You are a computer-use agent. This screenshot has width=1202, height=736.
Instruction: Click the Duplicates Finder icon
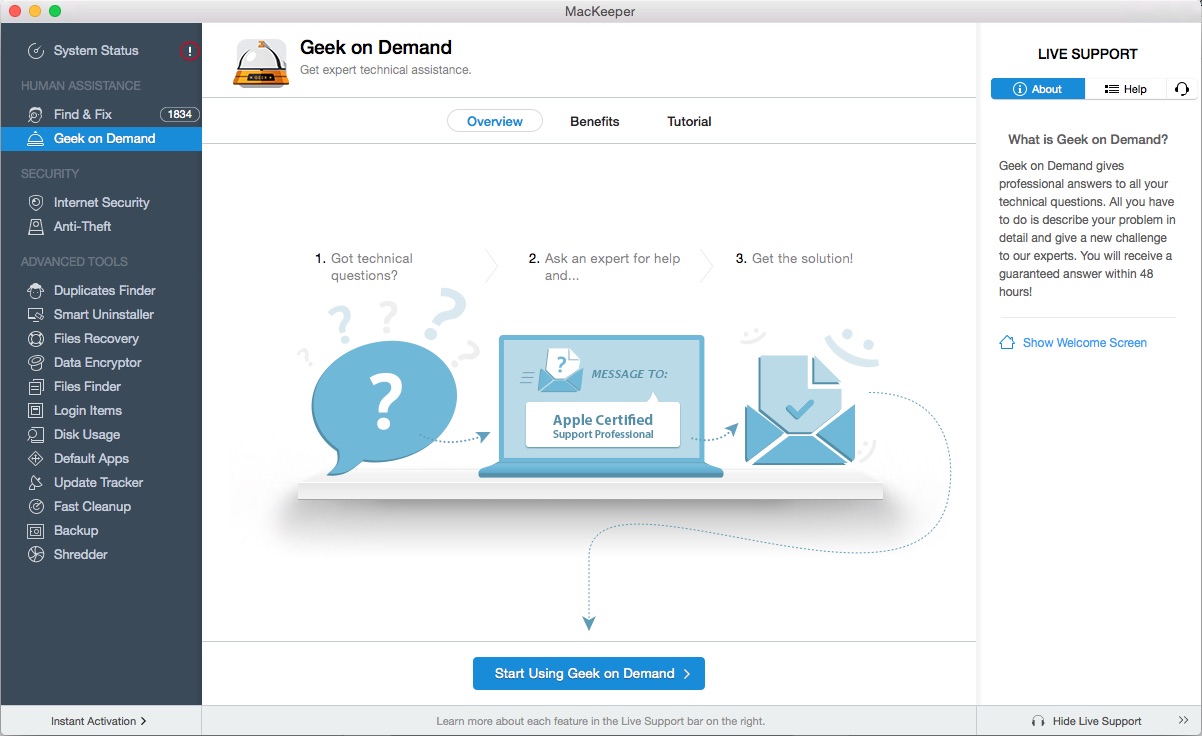[36, 291]
